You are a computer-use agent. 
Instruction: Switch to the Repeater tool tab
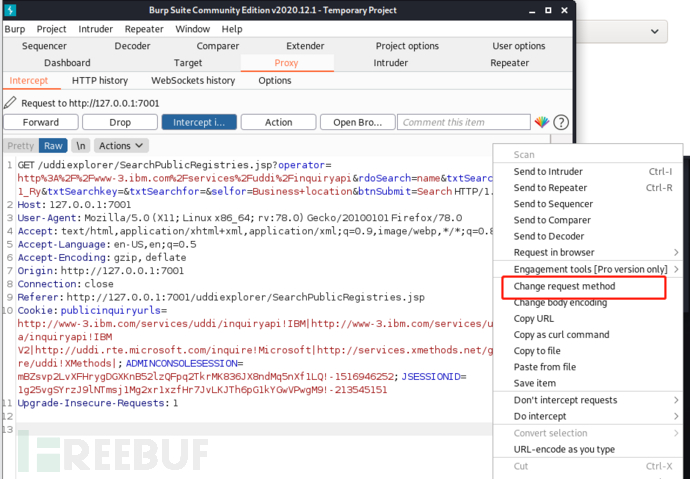click(510, 63)
